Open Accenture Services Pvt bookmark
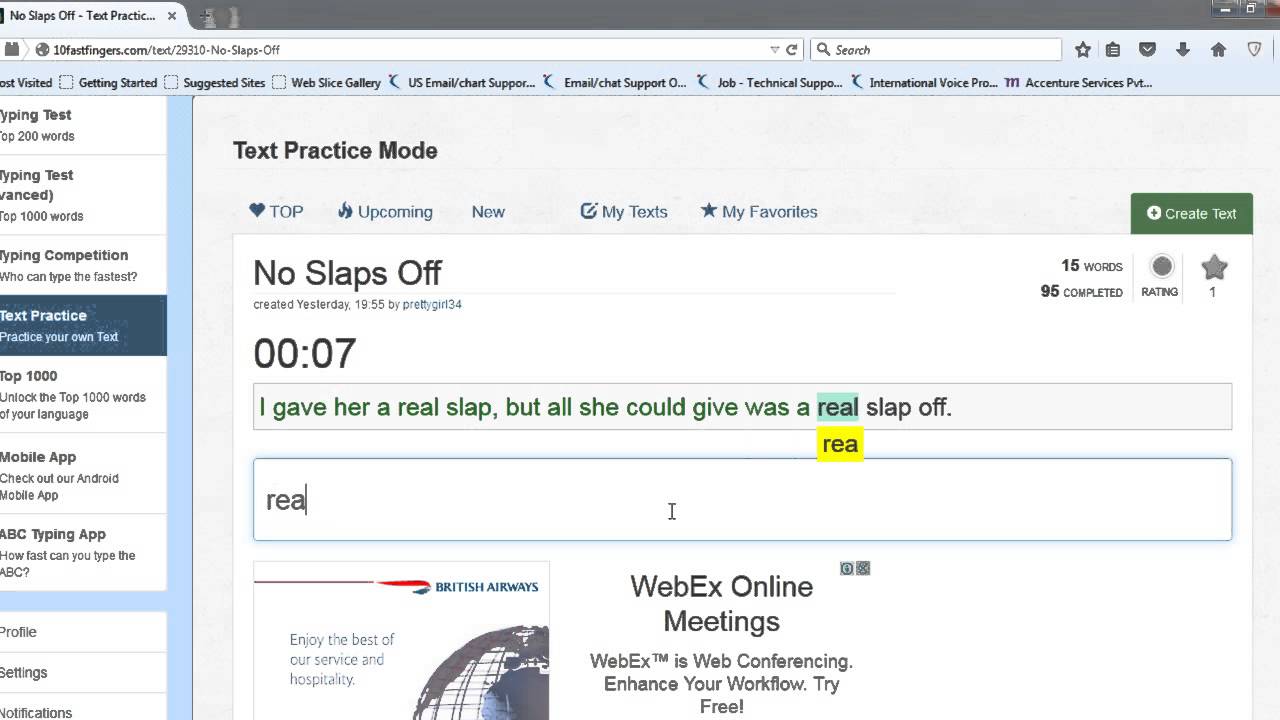The image size is (1280, 720). coord(1078,83)
